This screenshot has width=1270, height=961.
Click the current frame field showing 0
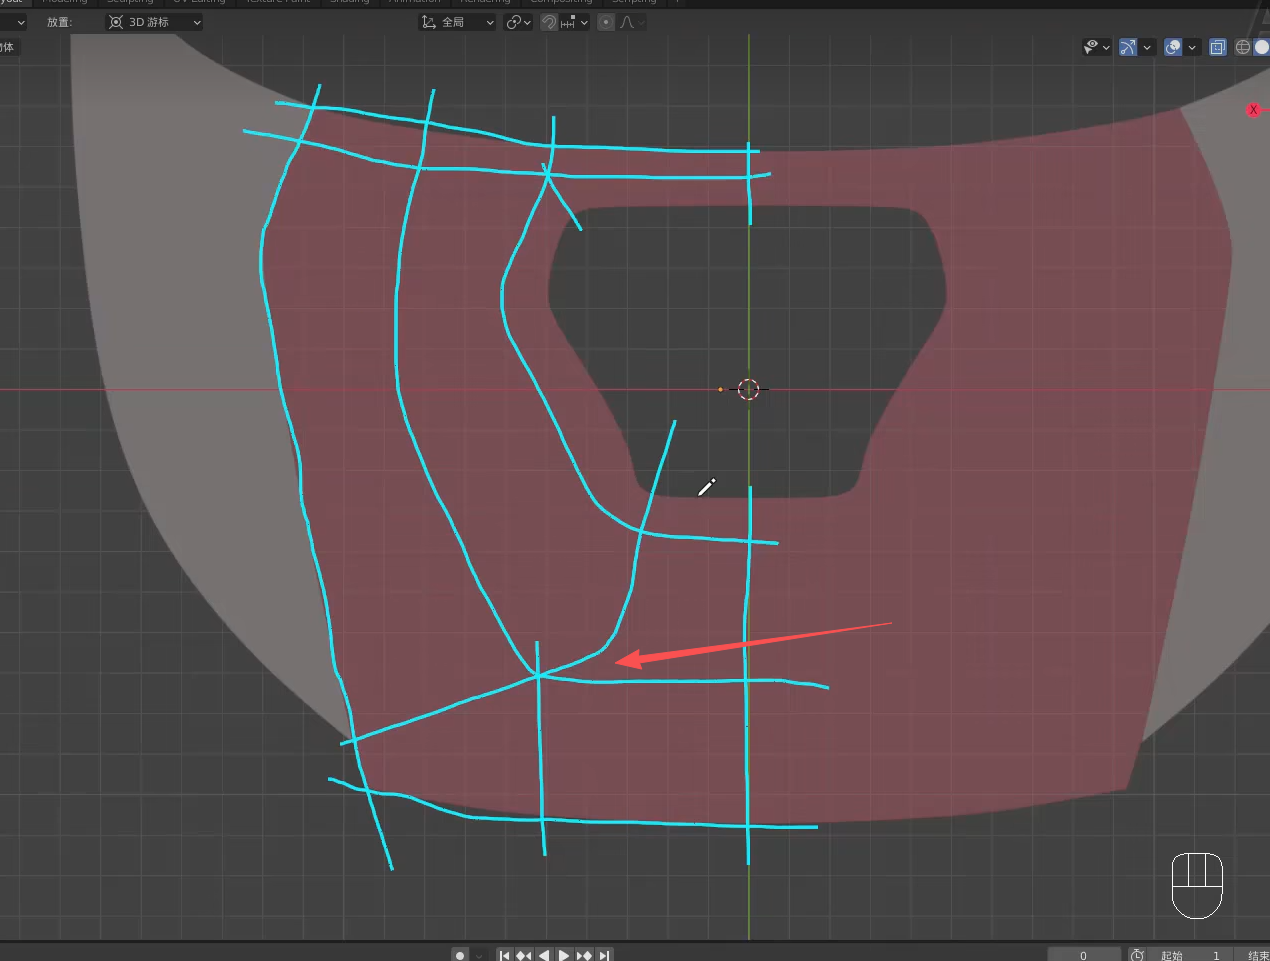tap(1084, 955)
